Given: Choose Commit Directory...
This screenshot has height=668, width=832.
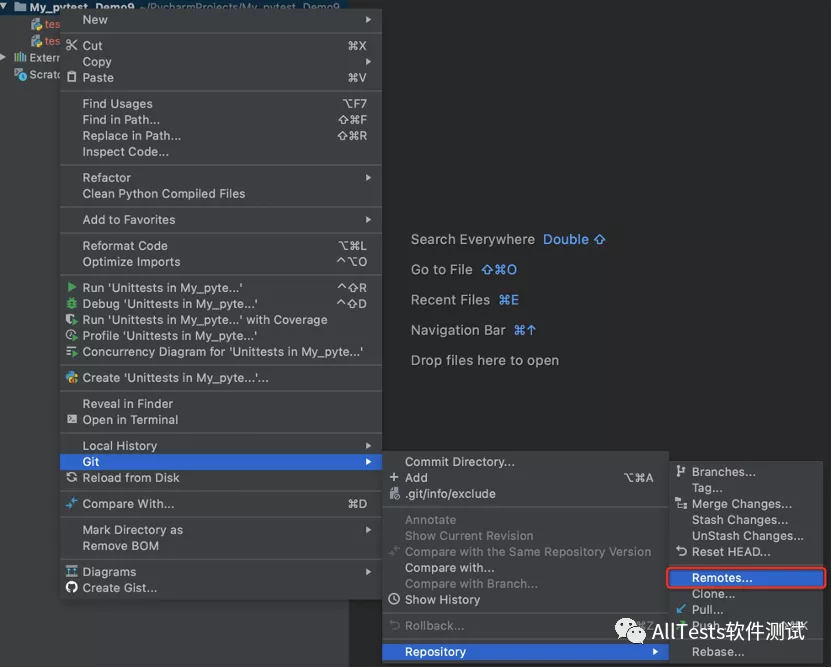Looking at the screenshot, I should 525,462.
